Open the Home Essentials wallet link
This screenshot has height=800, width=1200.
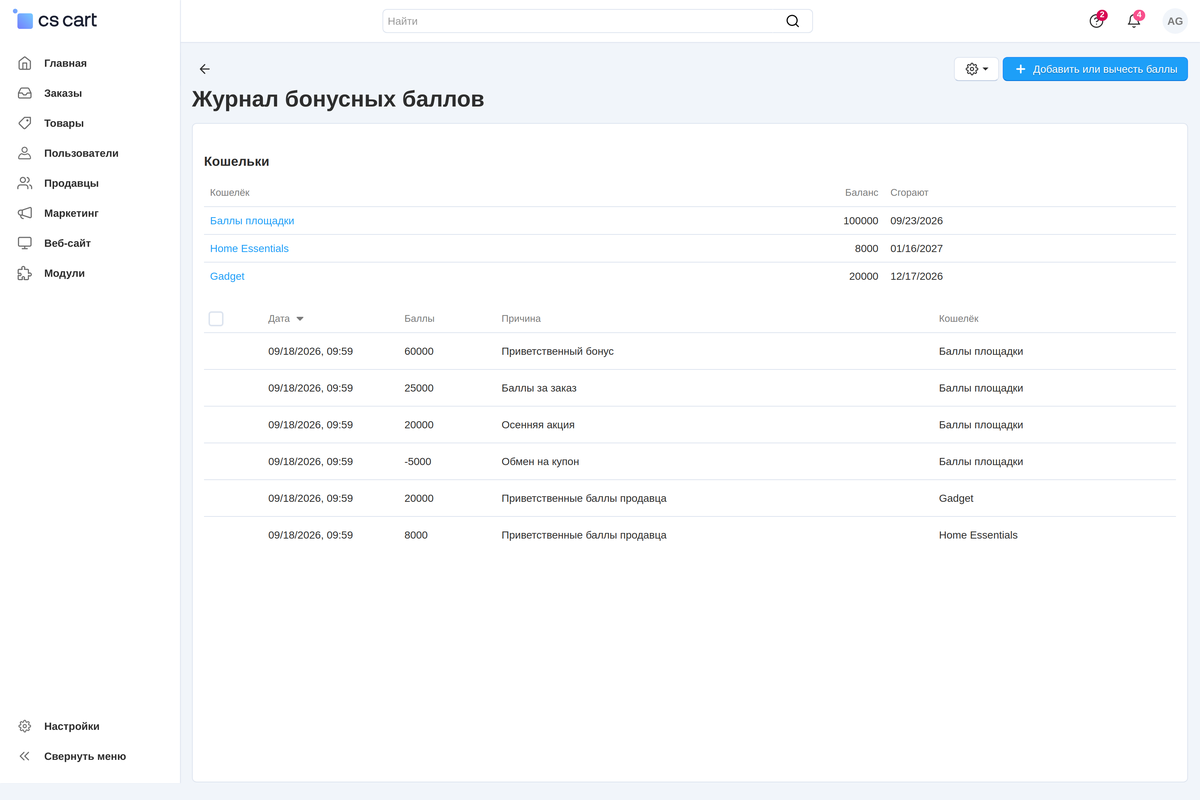[249, 249]
